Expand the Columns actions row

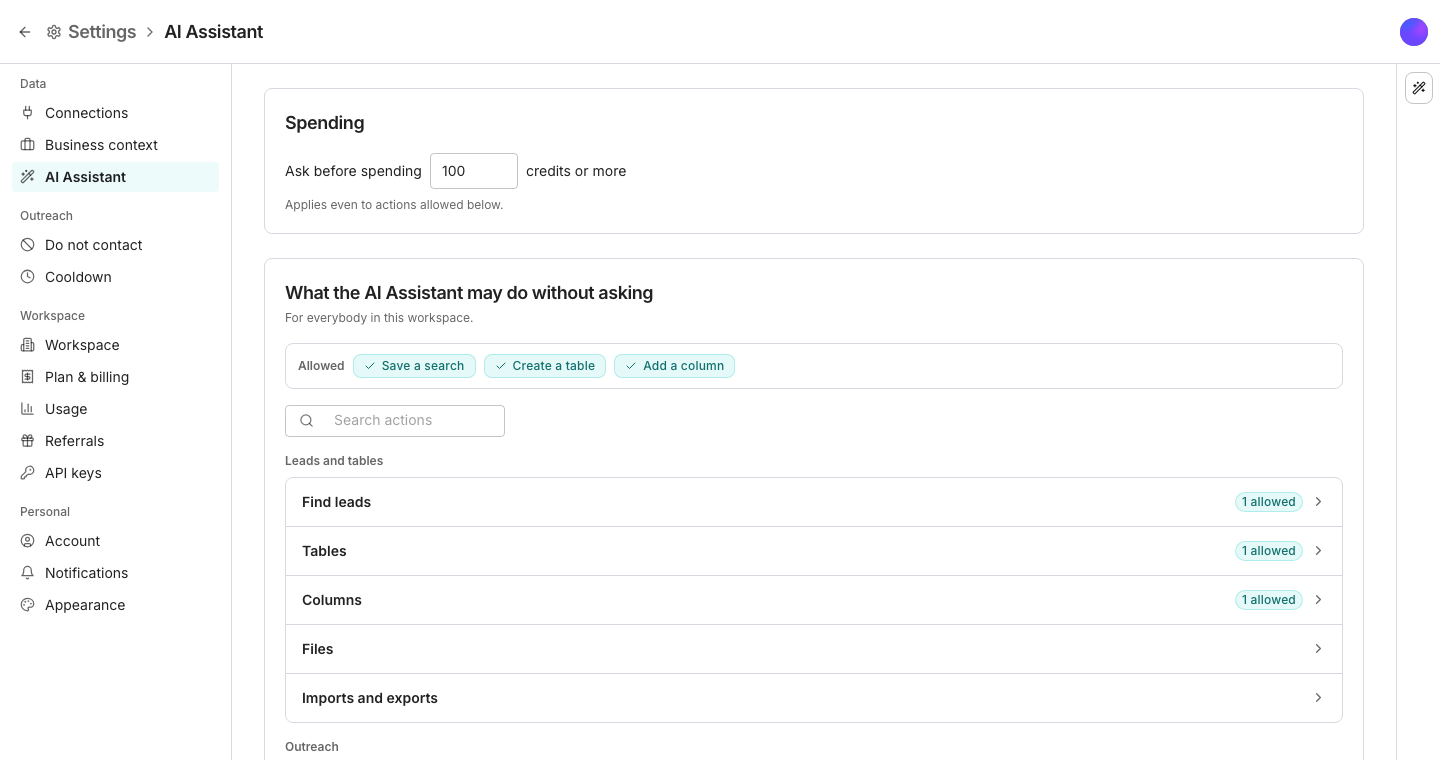pyautogui.click(x=814, y=600)
